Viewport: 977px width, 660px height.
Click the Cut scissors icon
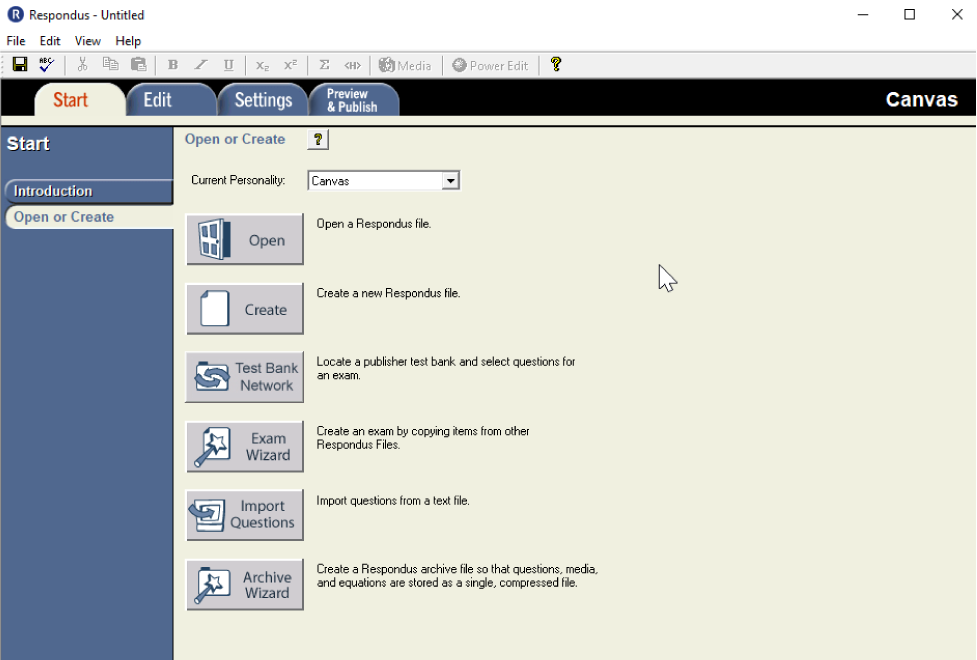(82, 65)
